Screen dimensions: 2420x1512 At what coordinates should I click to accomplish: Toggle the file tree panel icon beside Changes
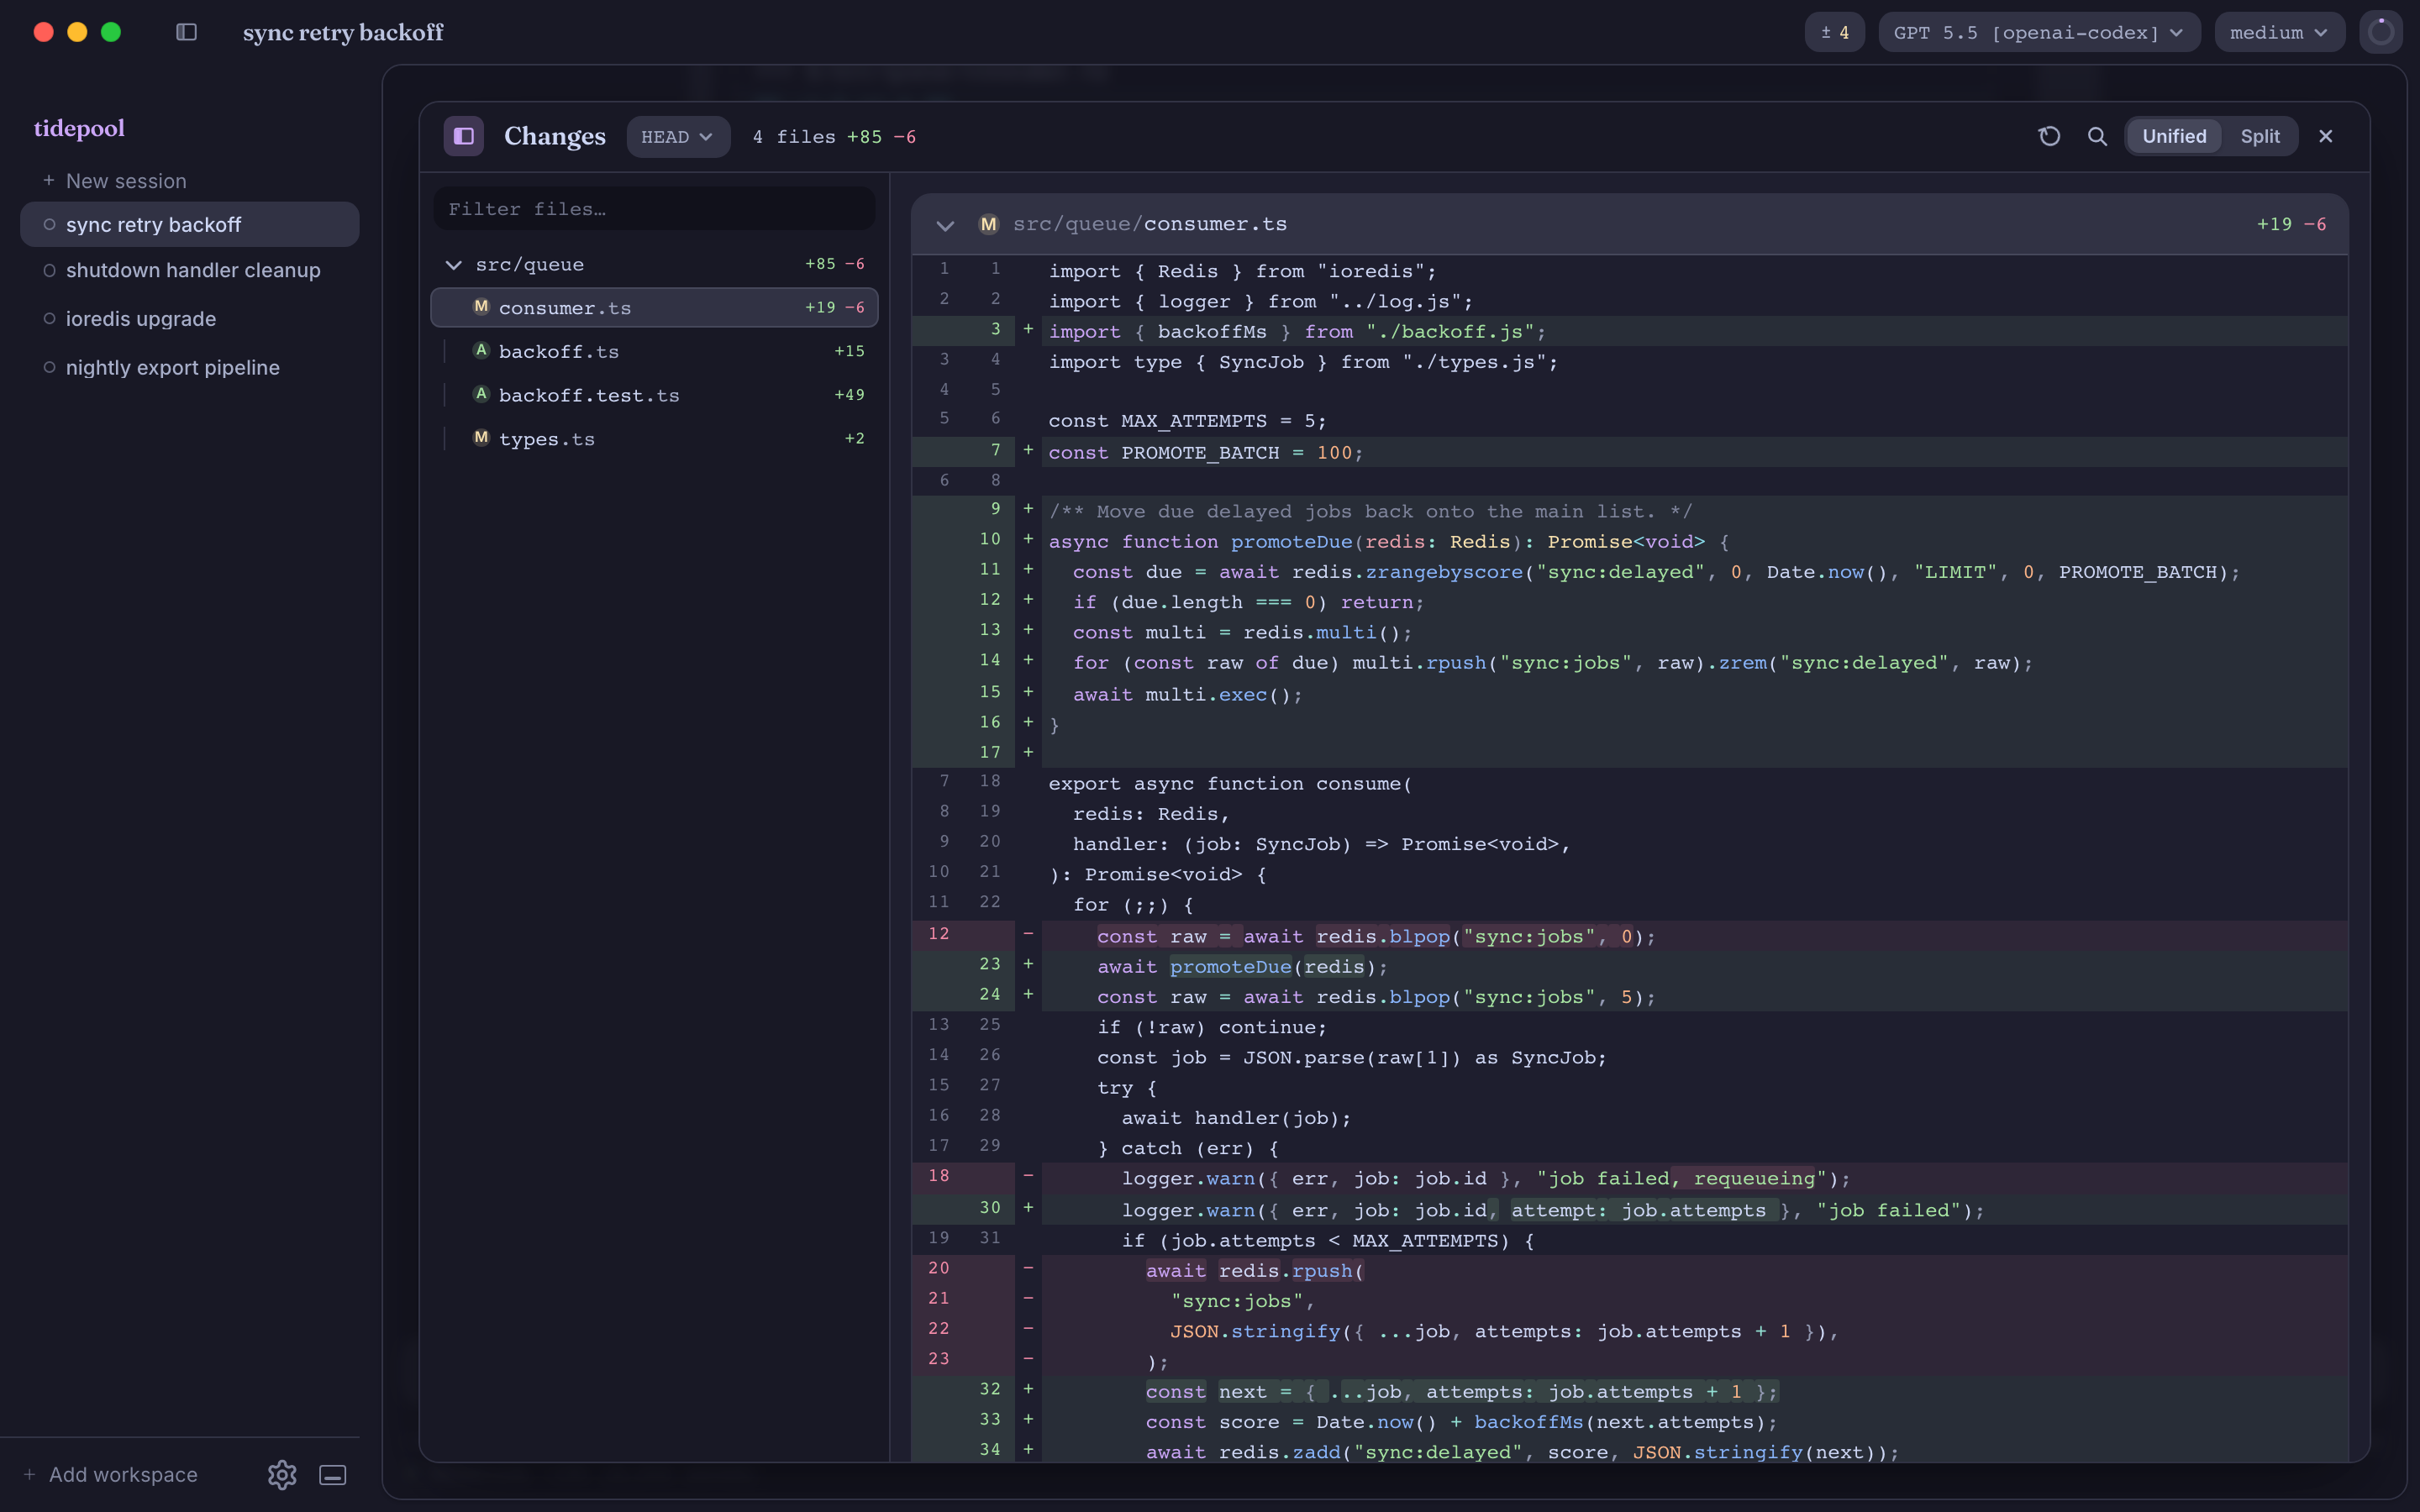click(x=464, y=136)
